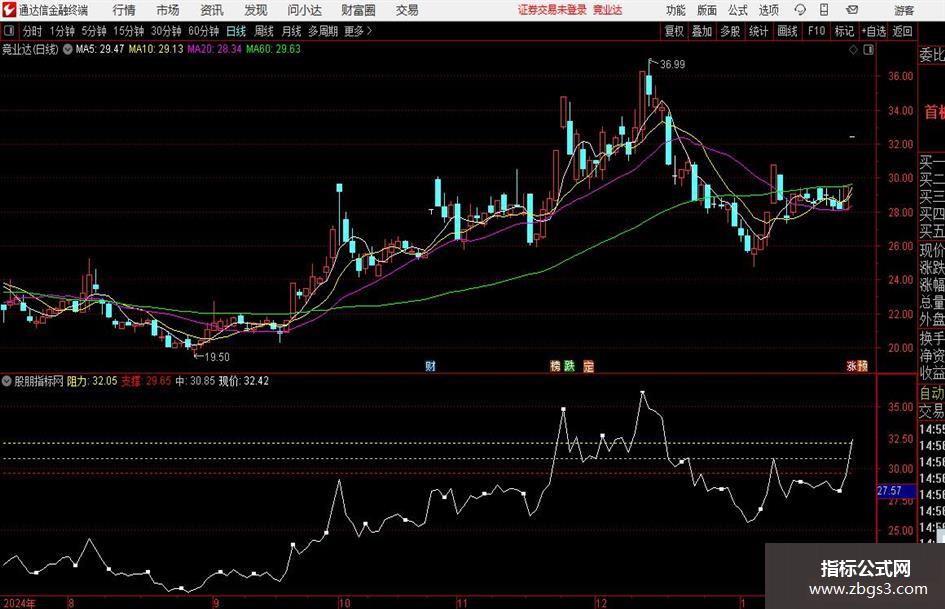Click the MA60: 29.63 label
The height and width of the screenshot is (609, 945).
click(x=273, y=49)
